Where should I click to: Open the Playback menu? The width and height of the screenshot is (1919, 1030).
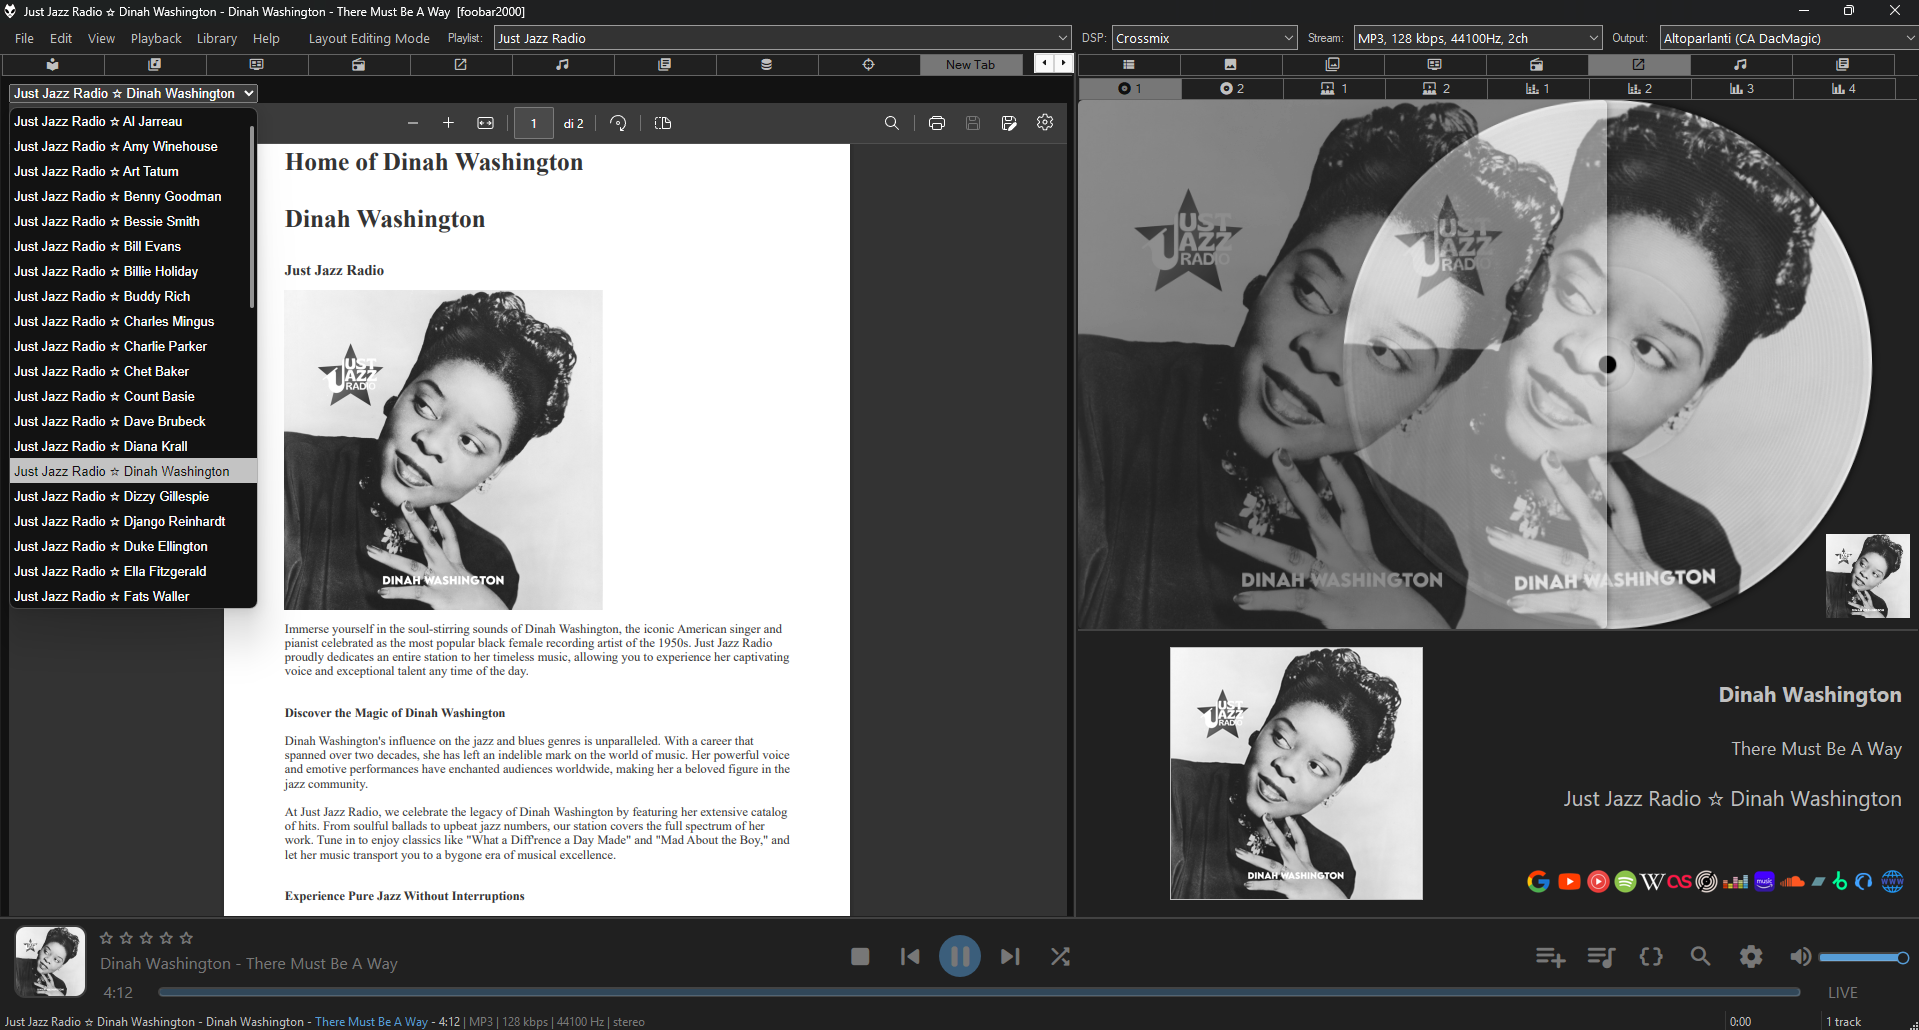[x=156, y=38]
